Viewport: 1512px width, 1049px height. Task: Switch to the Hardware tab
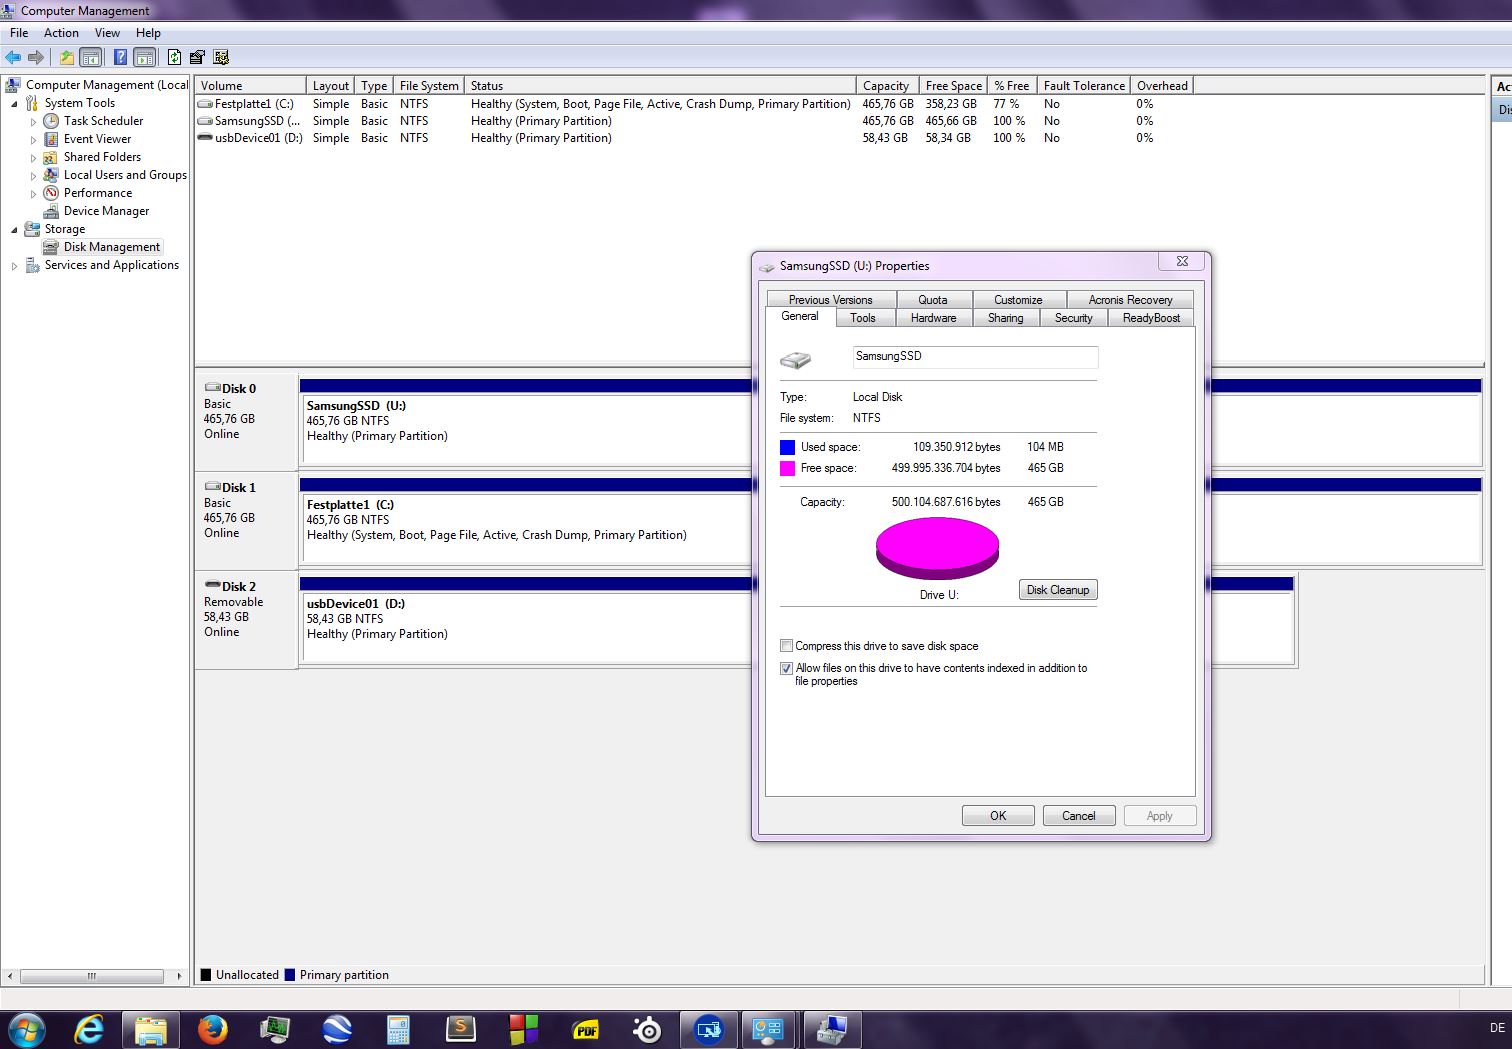[933, 318]
